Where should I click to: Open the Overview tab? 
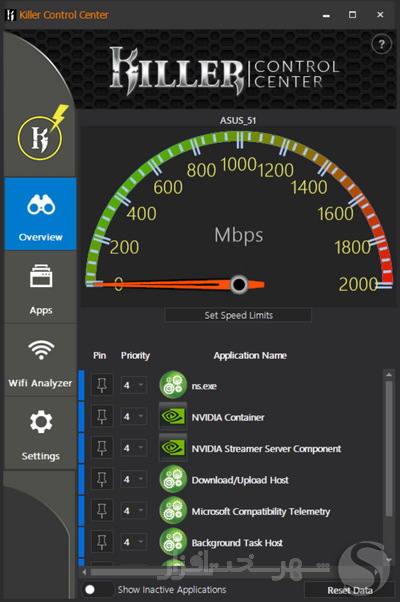pos(41,214)
